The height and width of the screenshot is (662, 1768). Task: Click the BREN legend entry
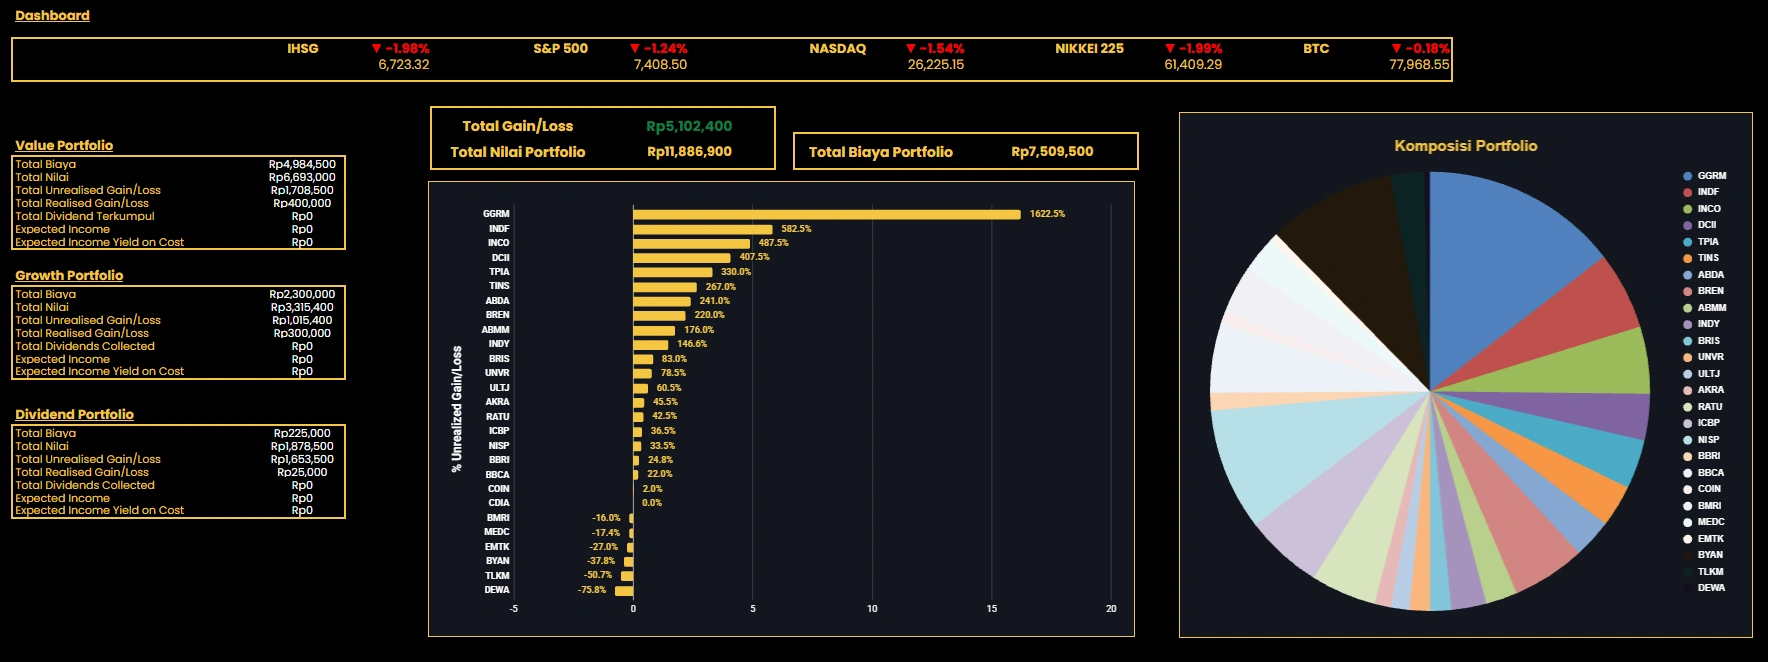click(x=1702, y=291)
